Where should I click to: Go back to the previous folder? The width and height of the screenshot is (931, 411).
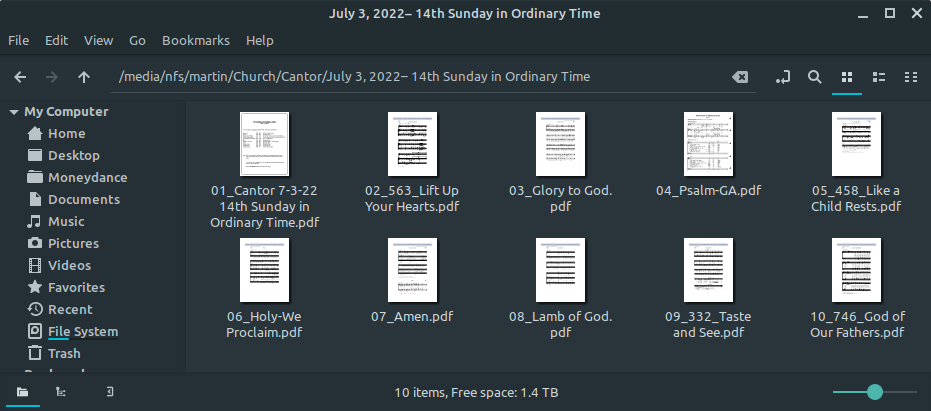click(20, 77)
